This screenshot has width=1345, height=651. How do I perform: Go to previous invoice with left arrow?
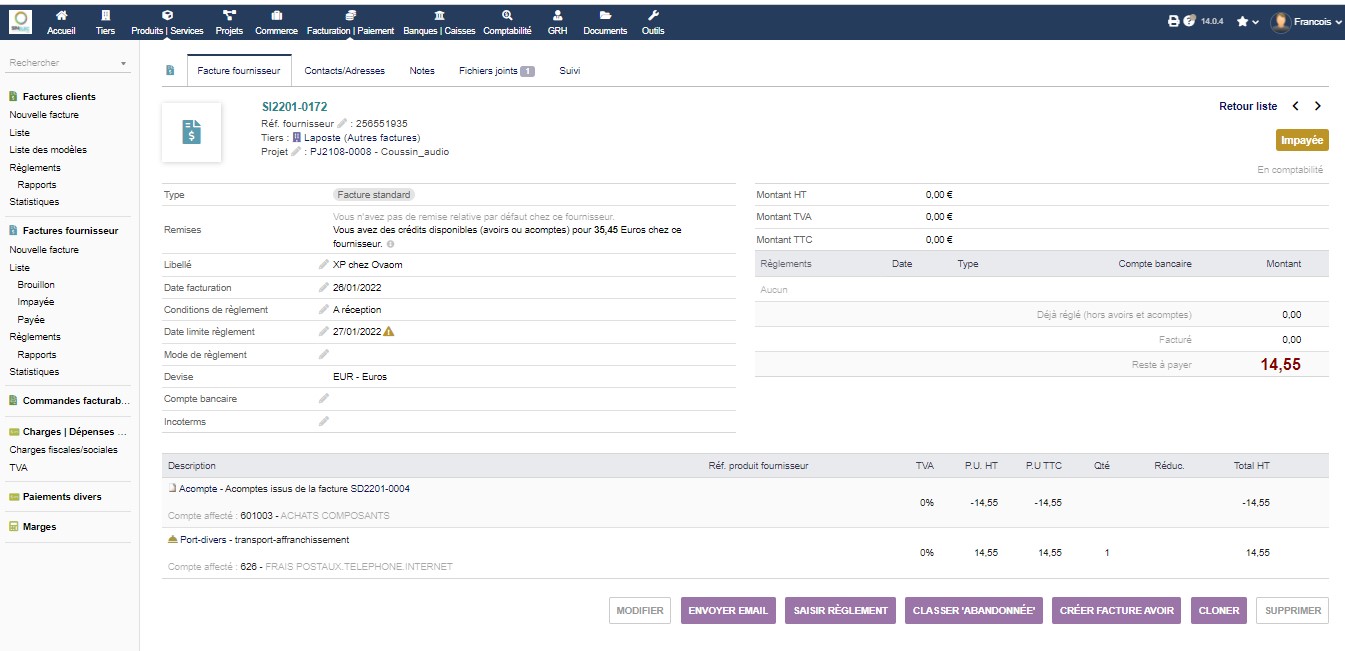(1296, 106)
